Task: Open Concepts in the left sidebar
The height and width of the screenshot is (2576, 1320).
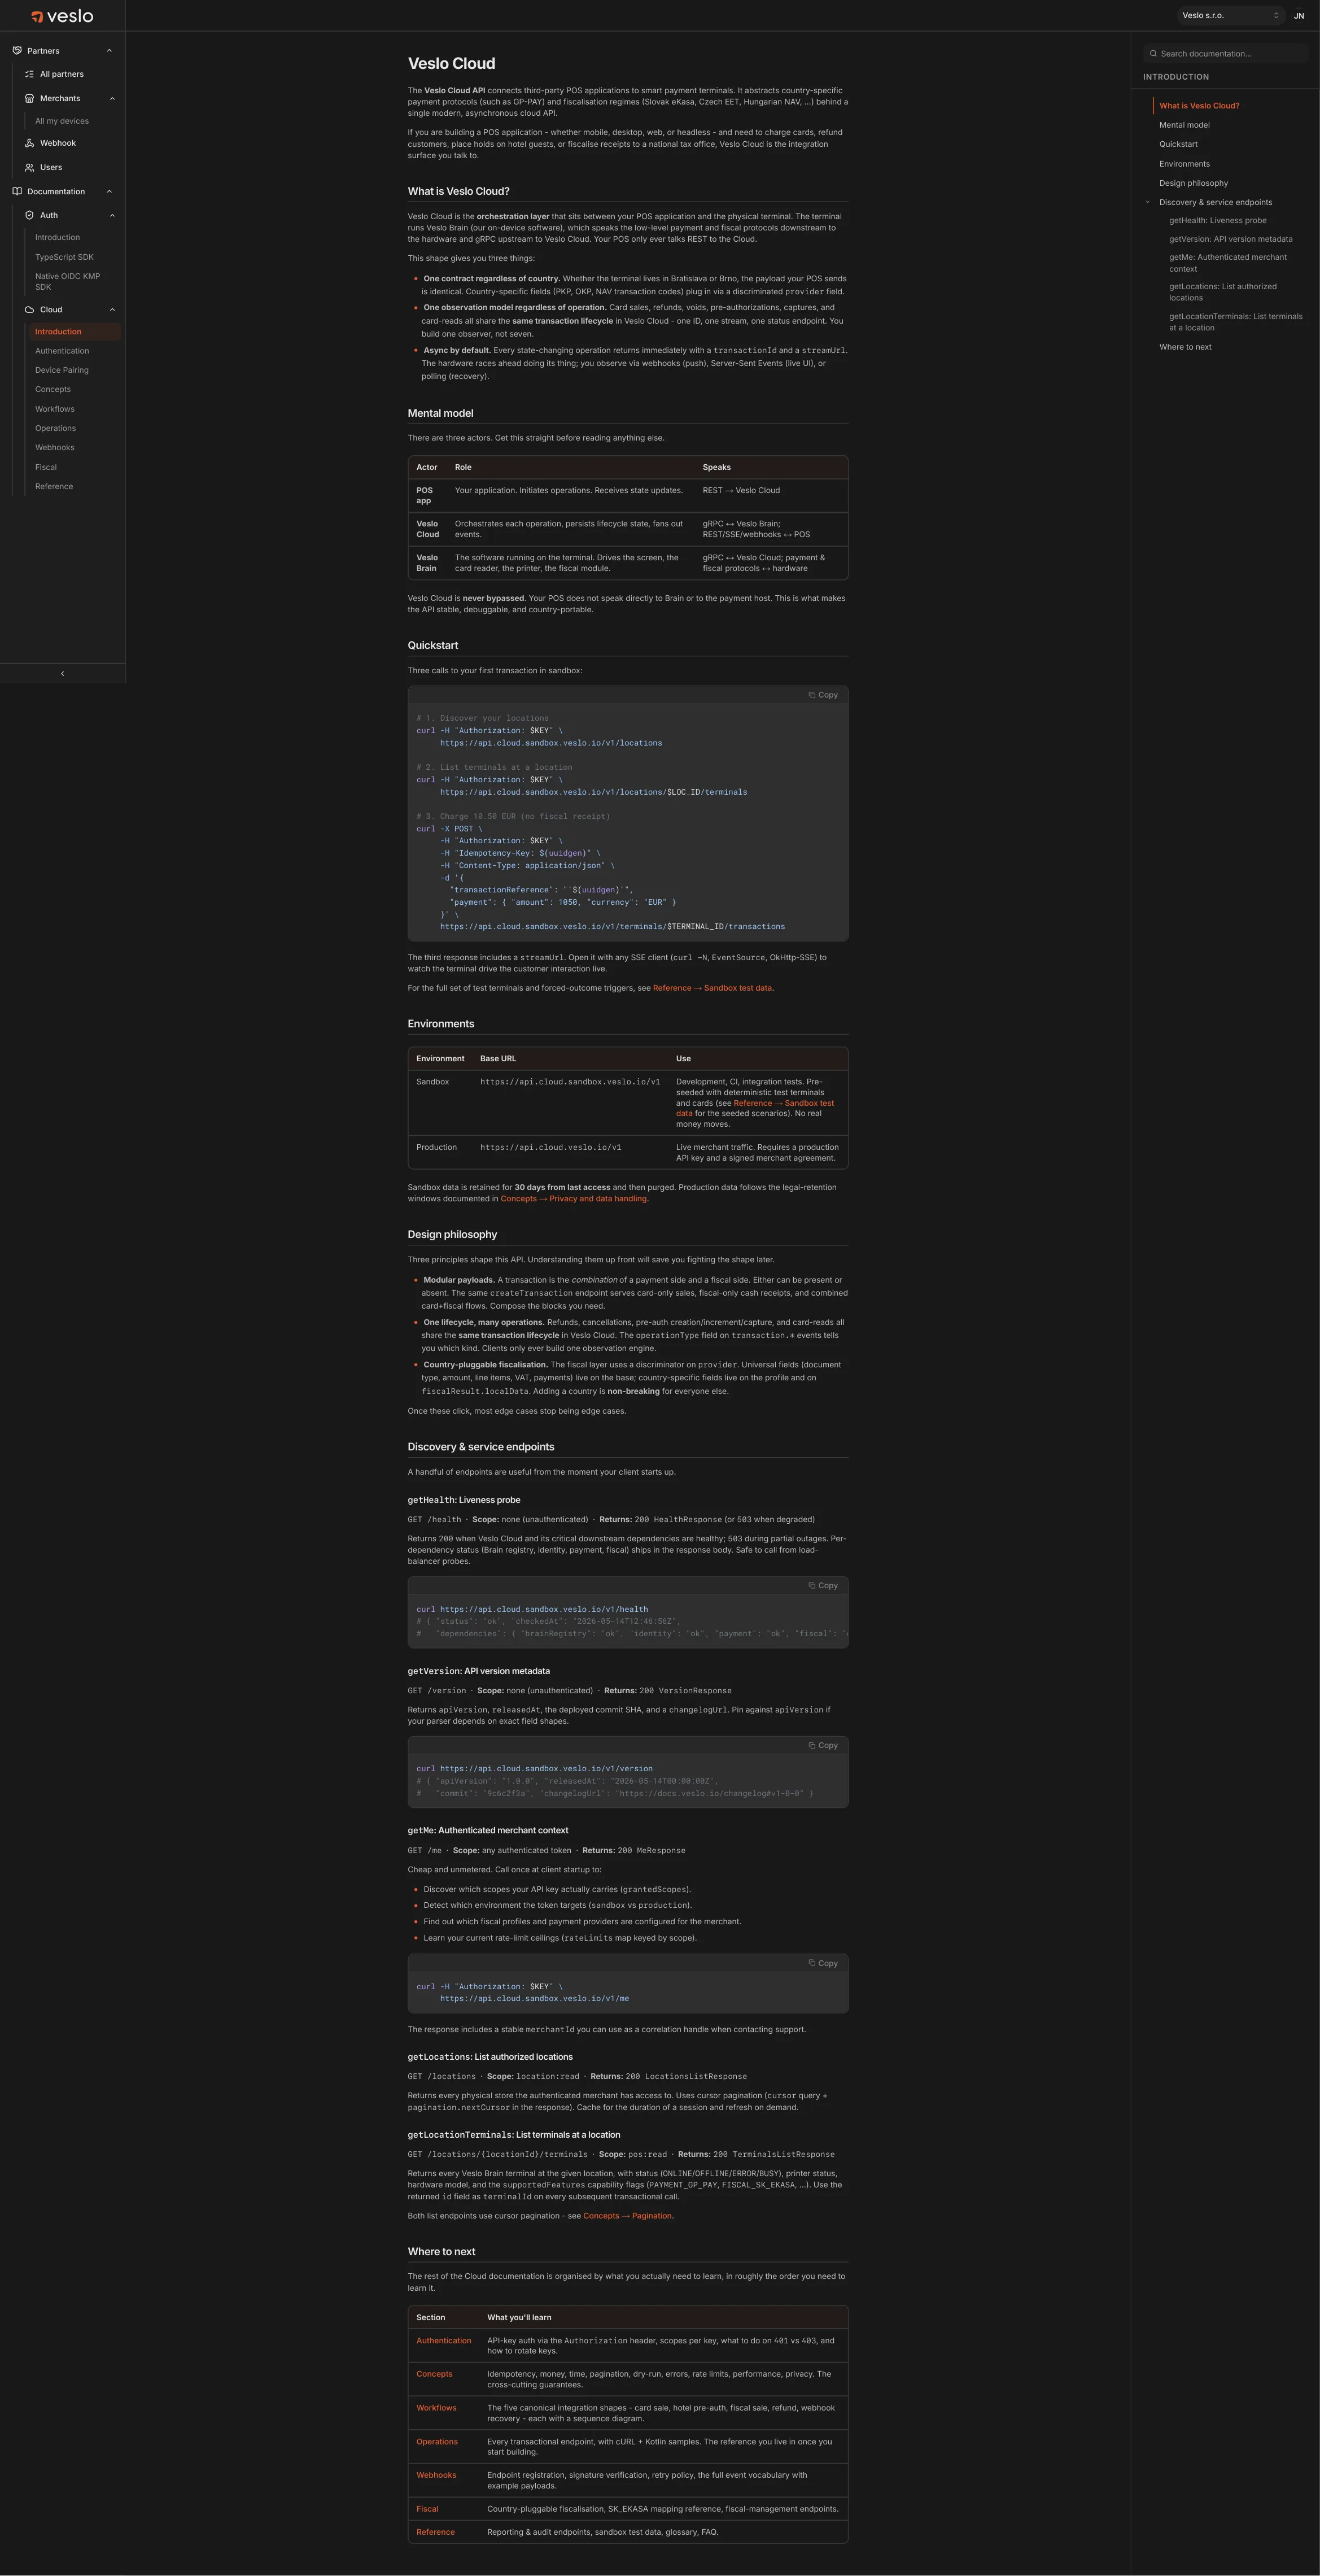Action: [x=53, y=389]
